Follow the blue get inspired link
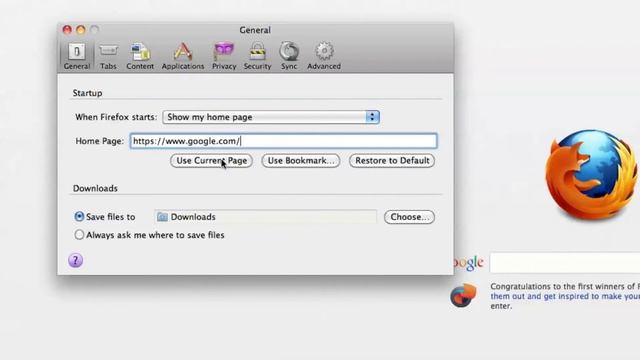Viewport: 640px width, 360px height. (x=565, y=296)
